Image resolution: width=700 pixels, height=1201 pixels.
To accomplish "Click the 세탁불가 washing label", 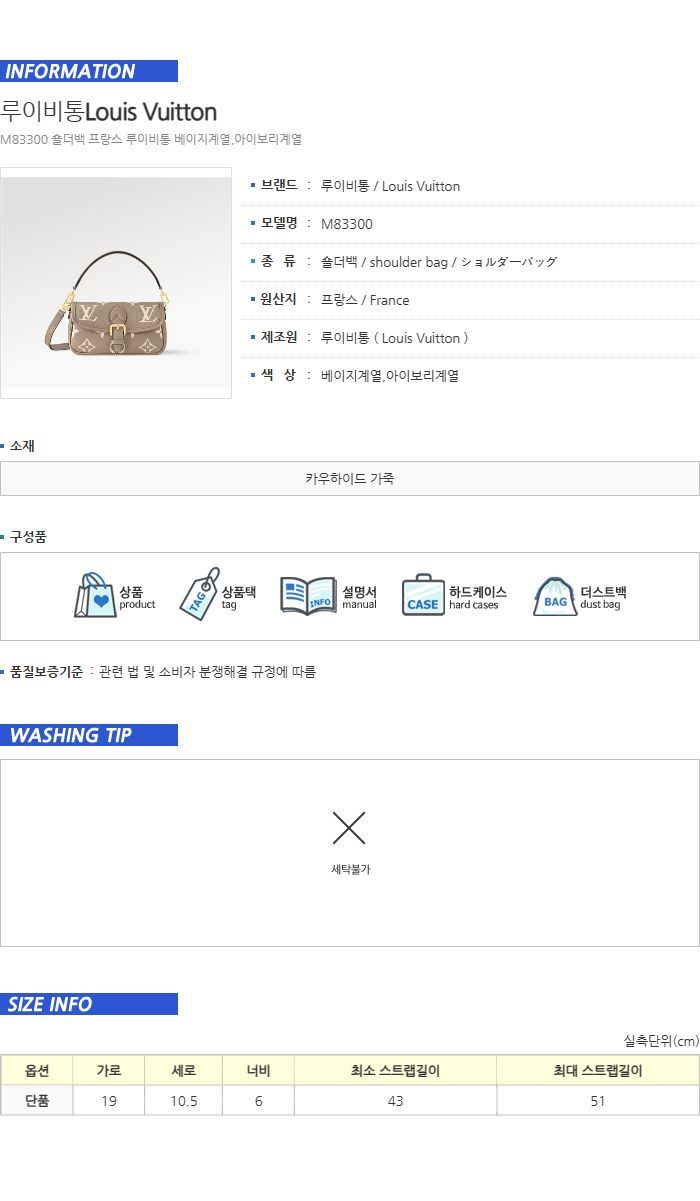I will click(x=350, y=870).
